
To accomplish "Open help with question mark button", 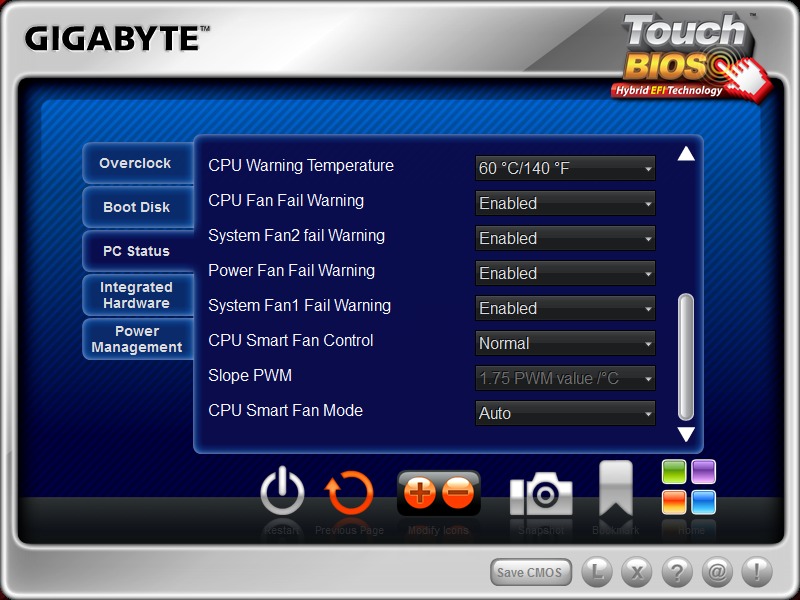I will pos(677,572).
